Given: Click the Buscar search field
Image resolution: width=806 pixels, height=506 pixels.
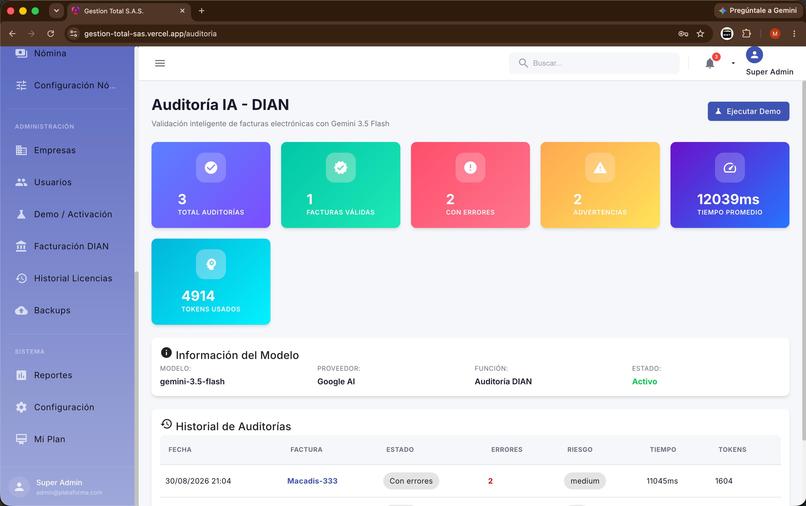Looking at the screenshot, I should click(x=594, y=63).
